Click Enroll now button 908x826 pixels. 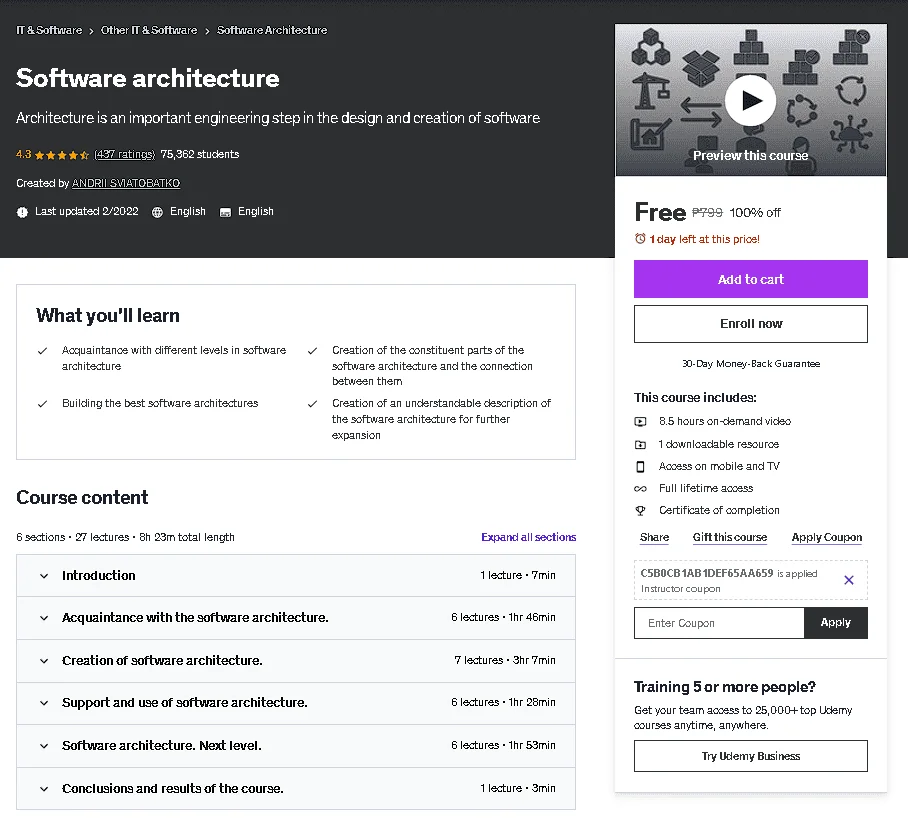(750, 324)
